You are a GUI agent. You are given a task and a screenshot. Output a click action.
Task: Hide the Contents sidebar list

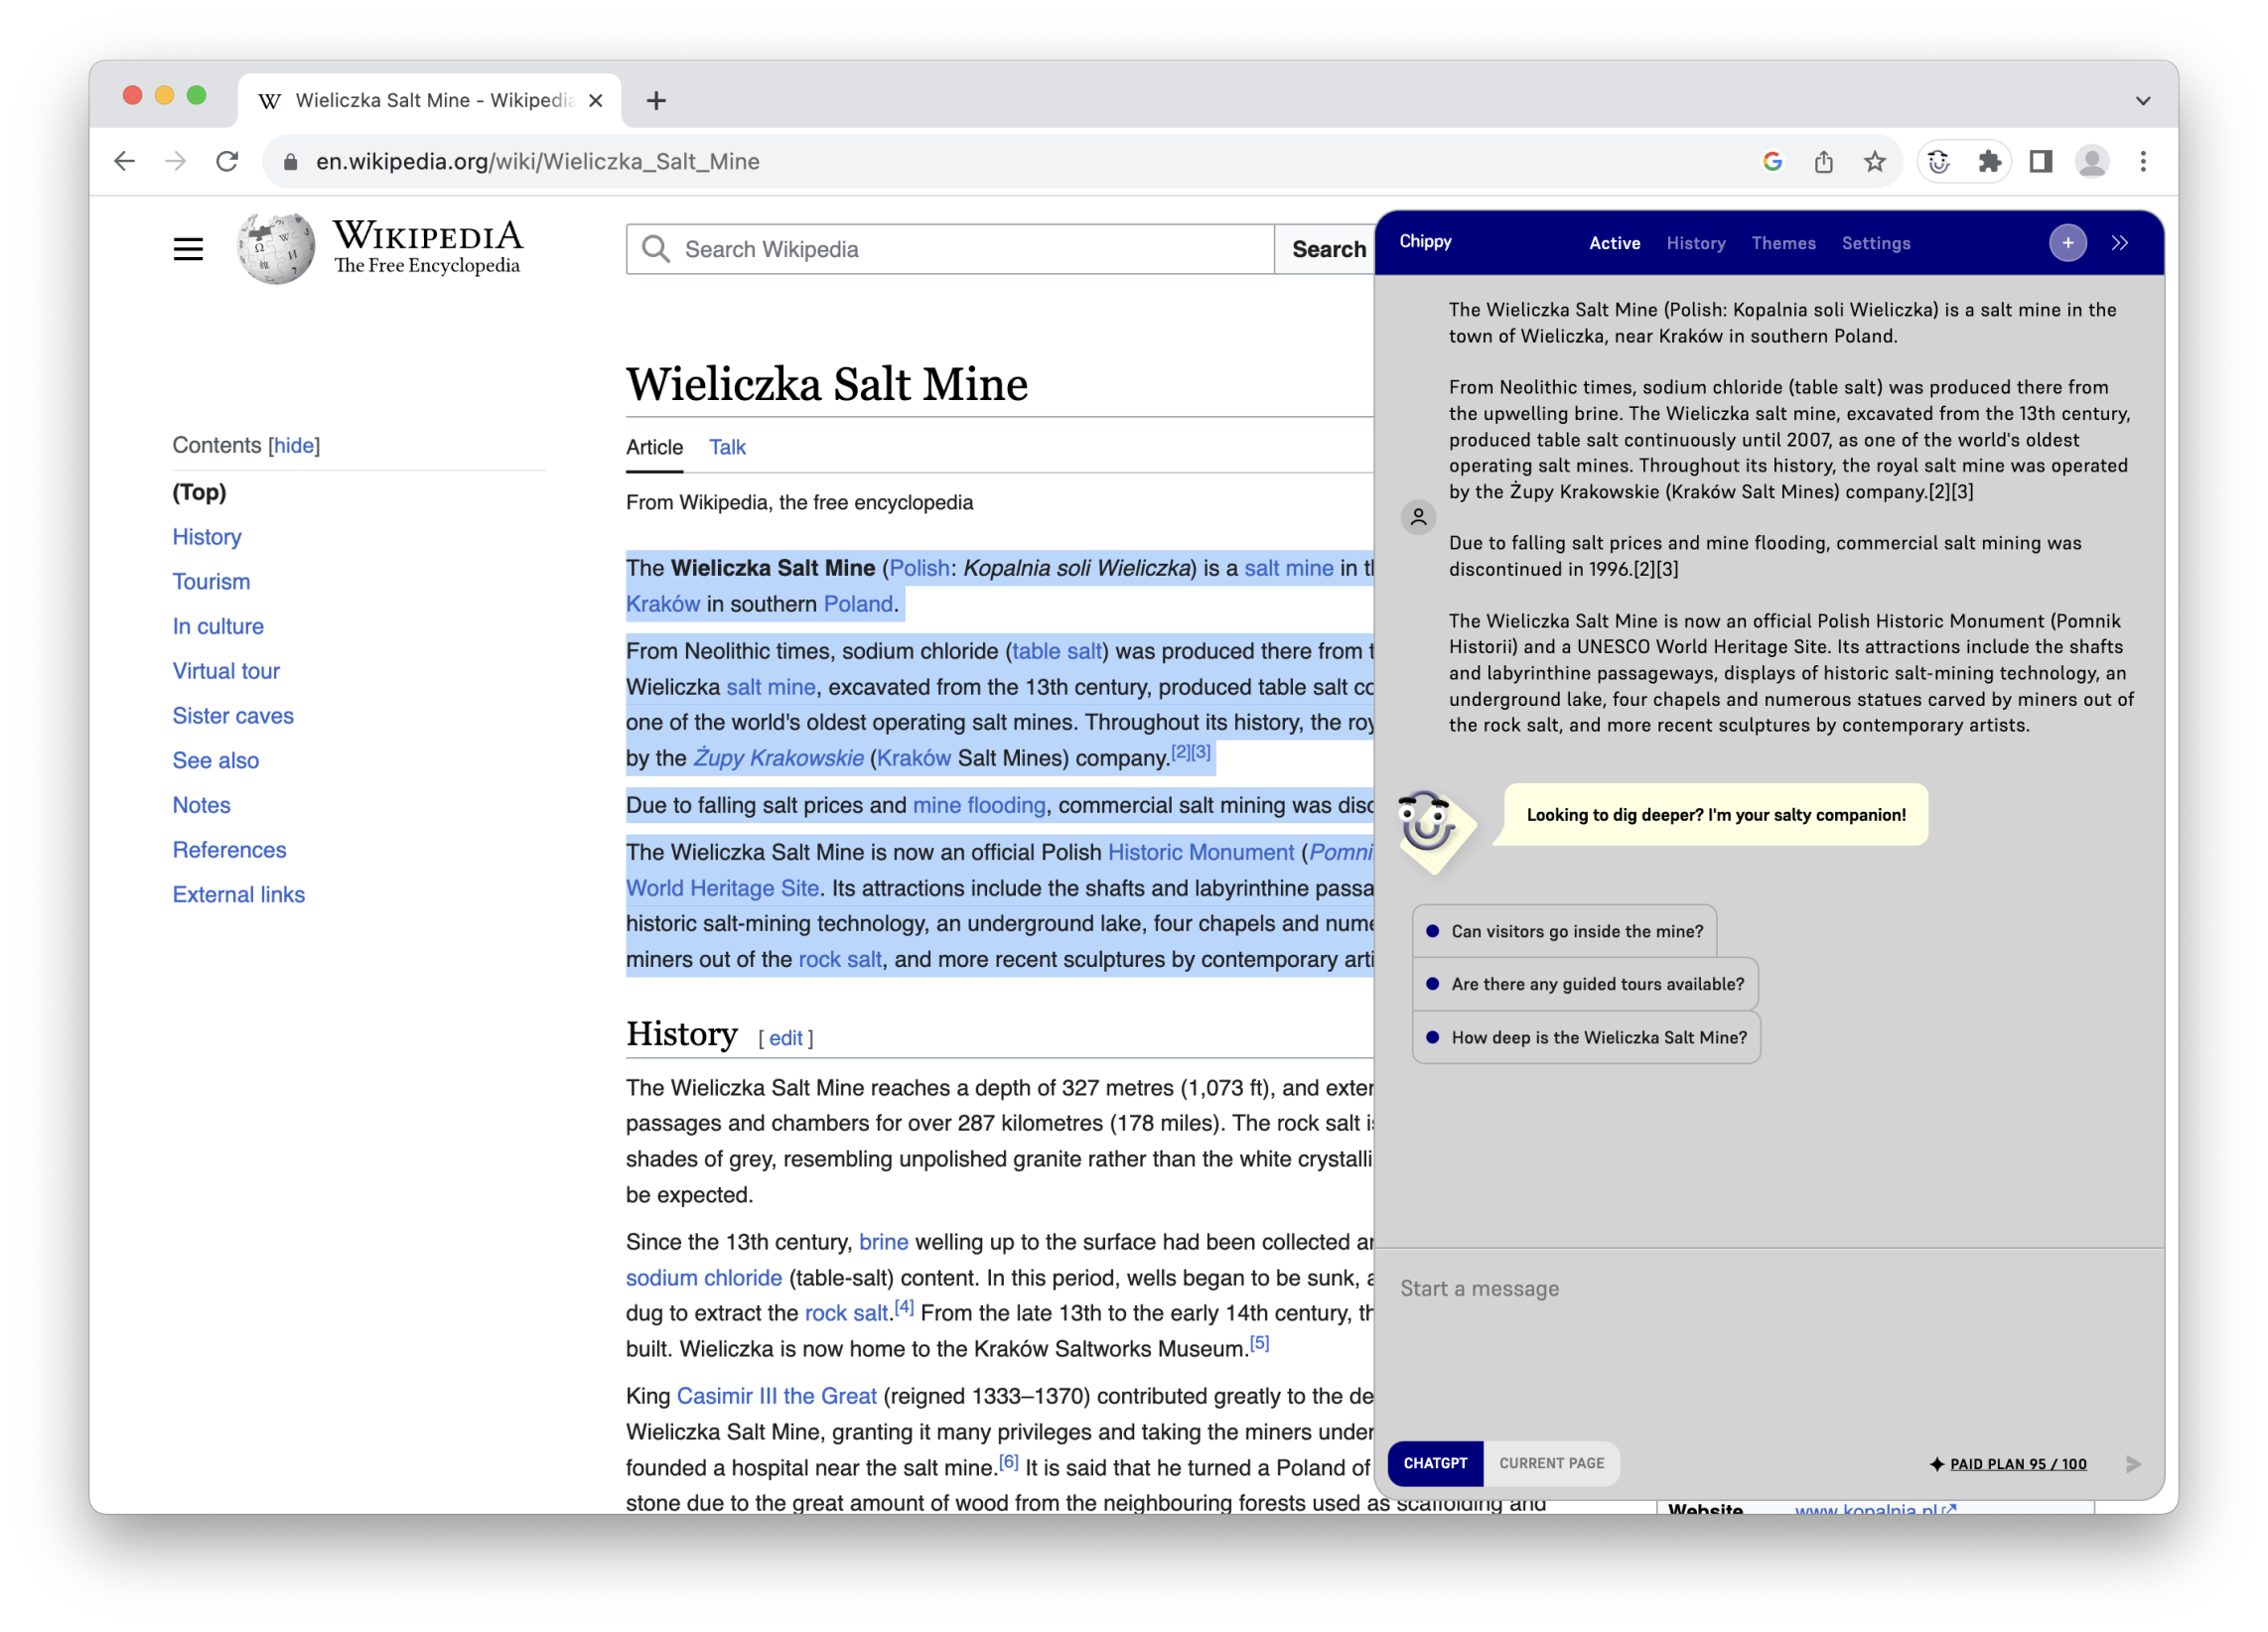coord(293,445)
